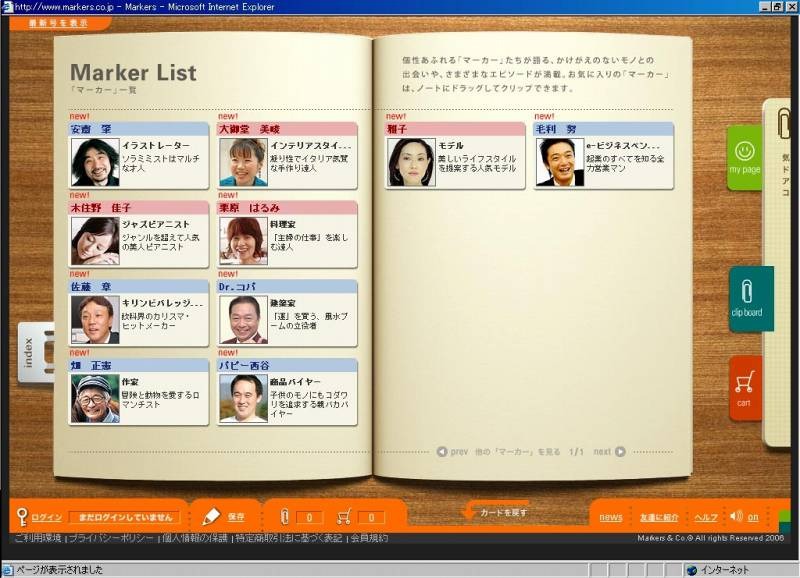
Task: Click e-ビジネスペン job title text
Action: tap(623, 145)
